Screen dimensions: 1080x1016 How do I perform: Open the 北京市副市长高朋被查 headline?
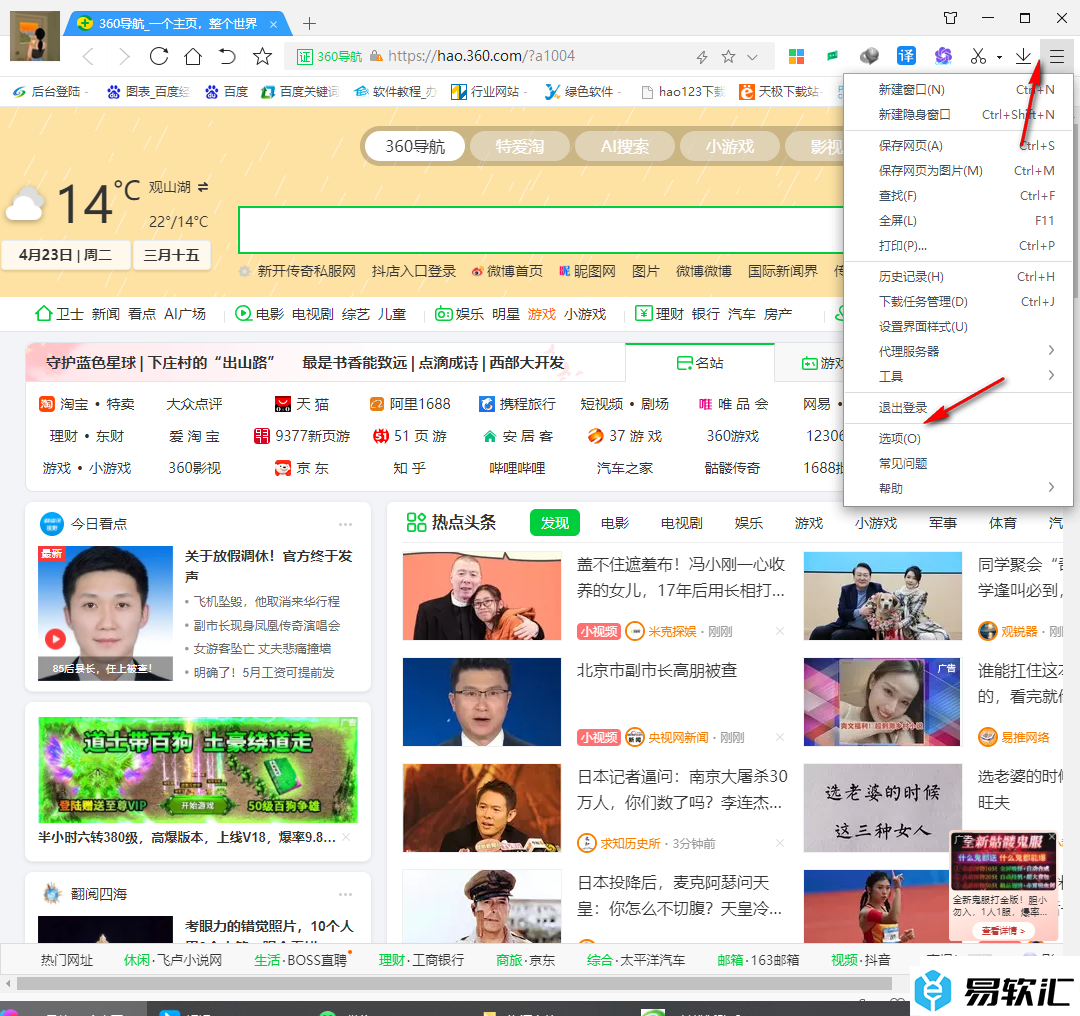[656, 670]
